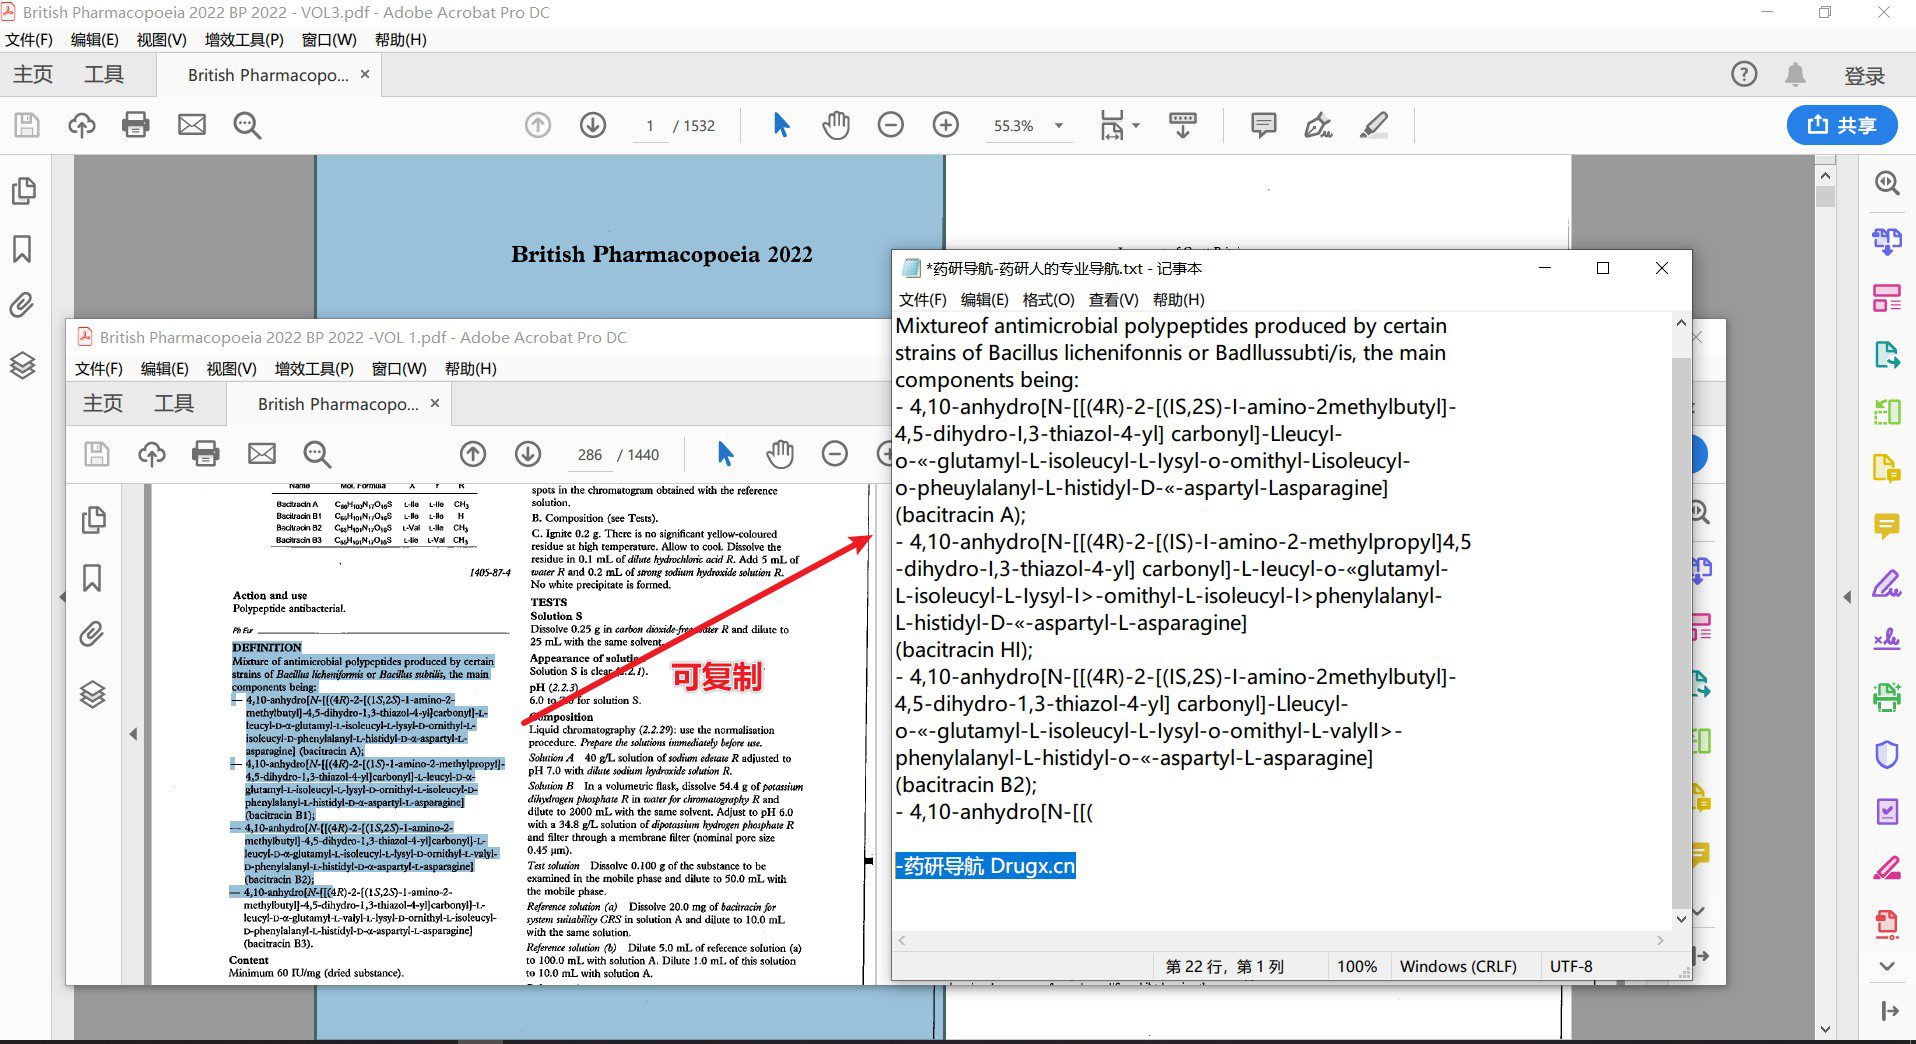Screen dimensions: 1916x1044
Task: Open the search-document tool at right pane top
Action: 1887,183
